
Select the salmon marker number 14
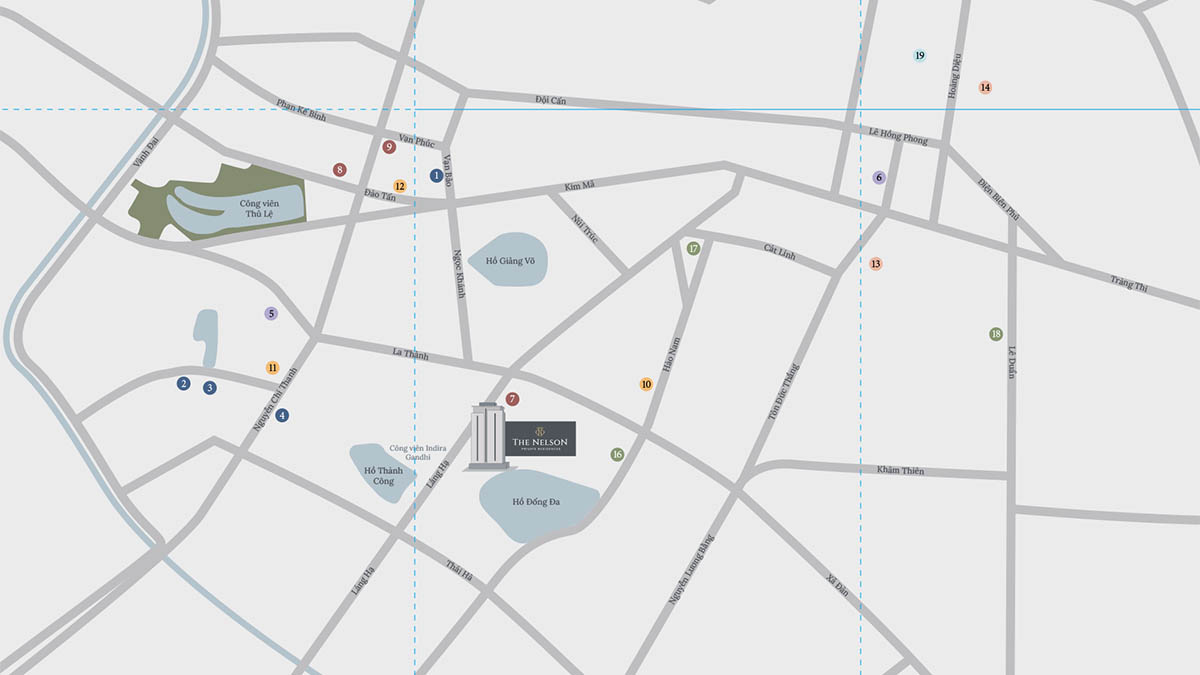click(985, 87)
